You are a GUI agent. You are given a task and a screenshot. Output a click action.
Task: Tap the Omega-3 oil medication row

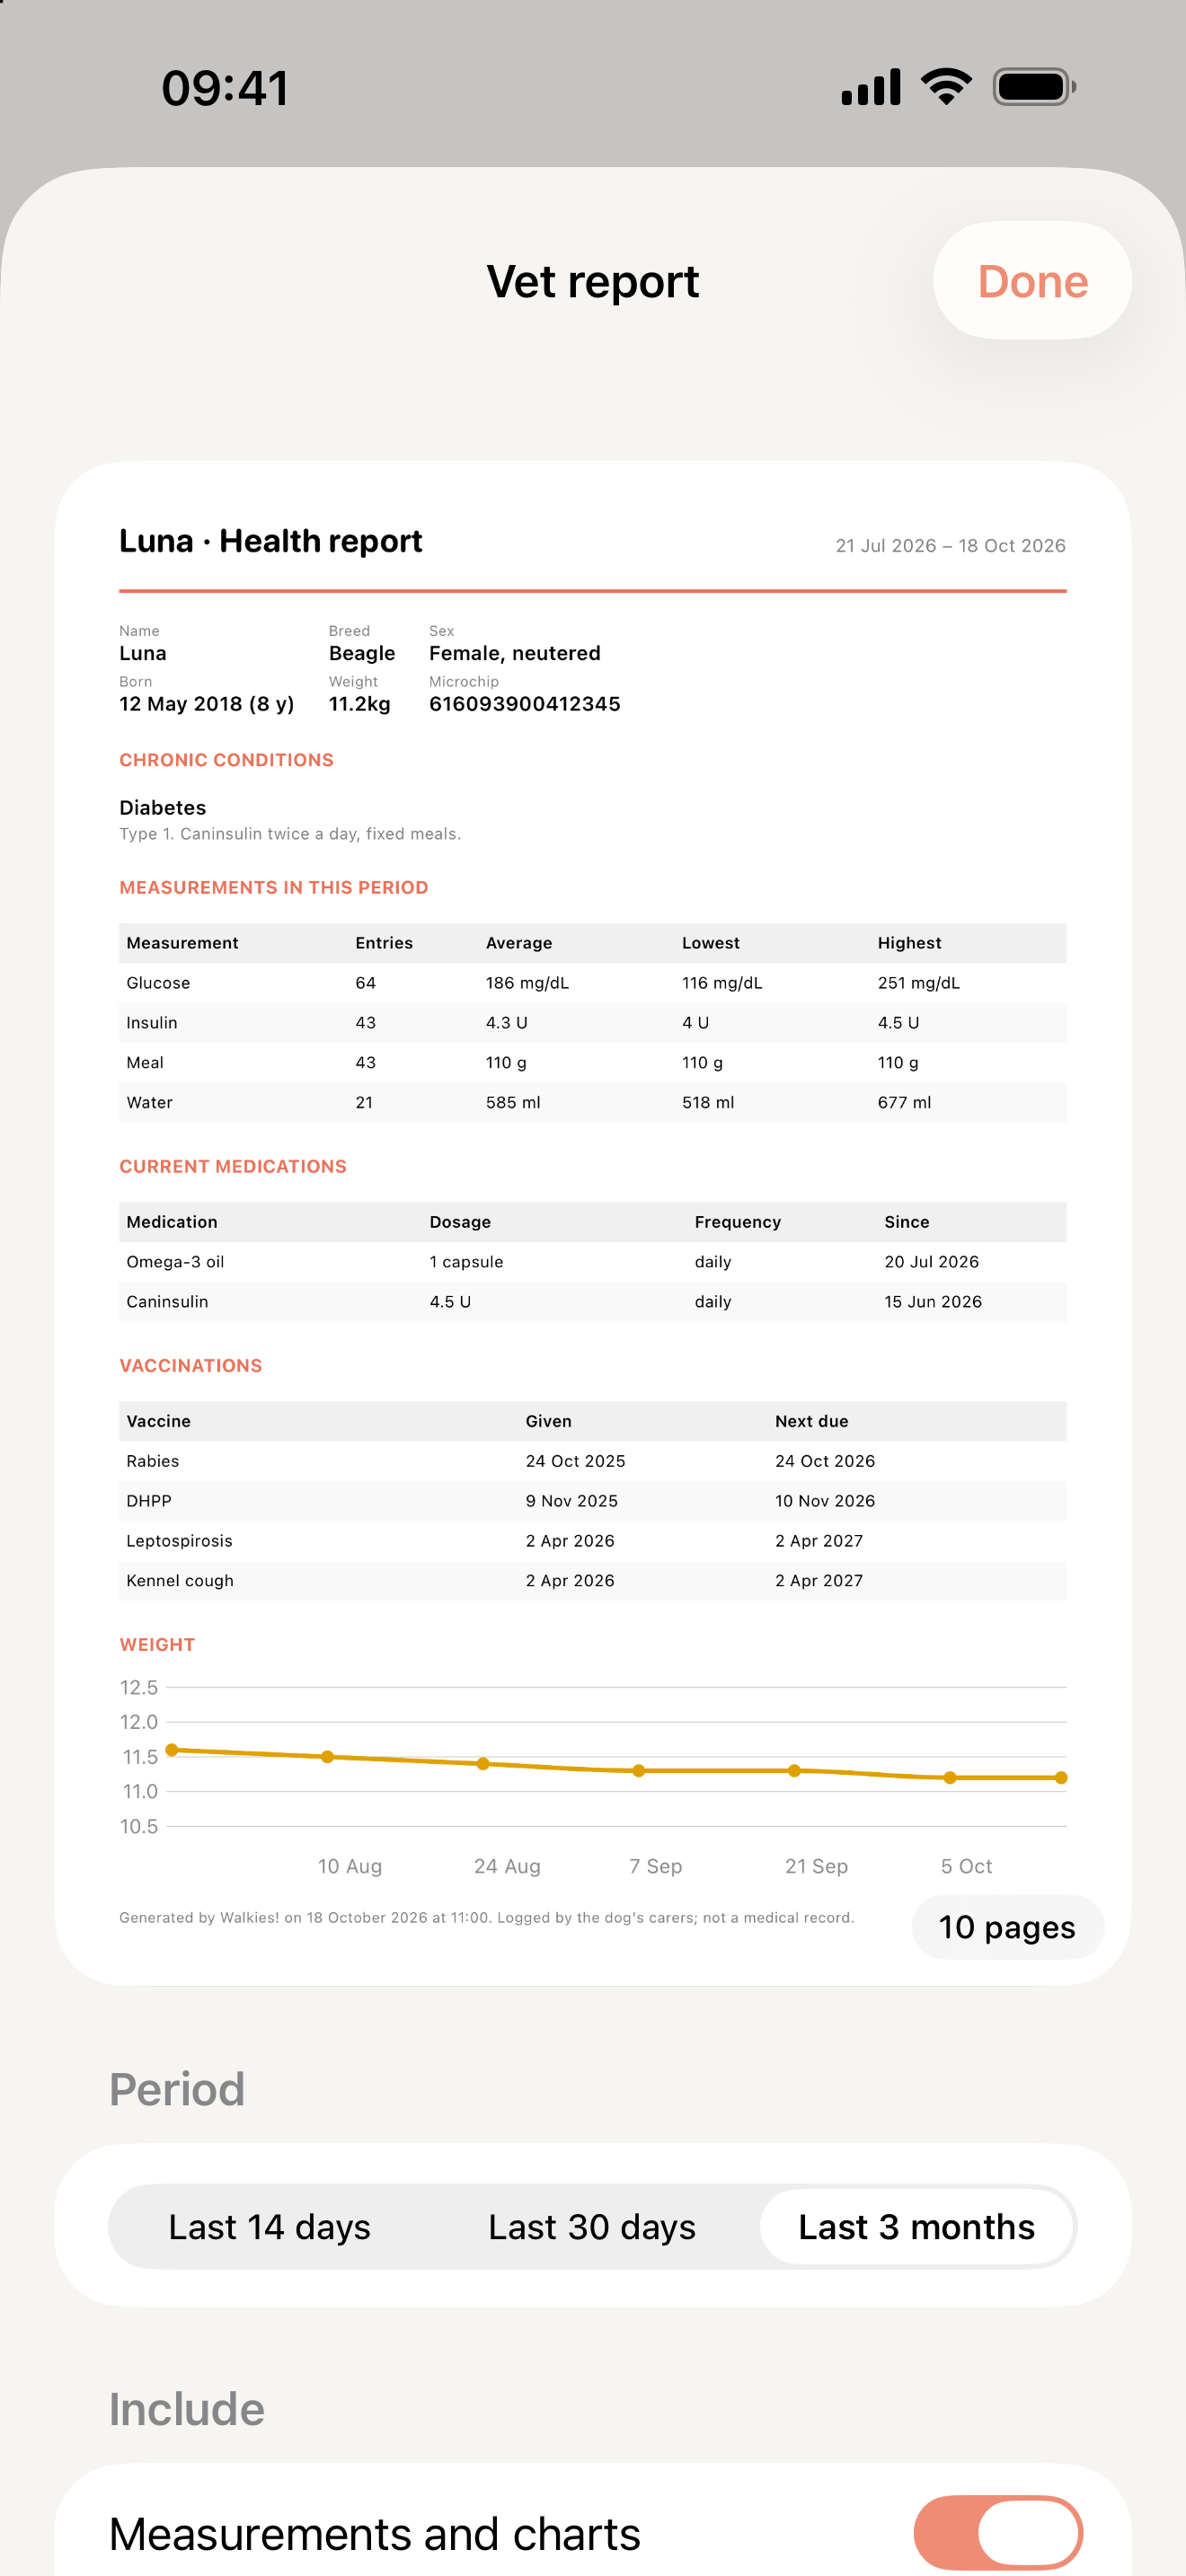[x=593, y=1262]
